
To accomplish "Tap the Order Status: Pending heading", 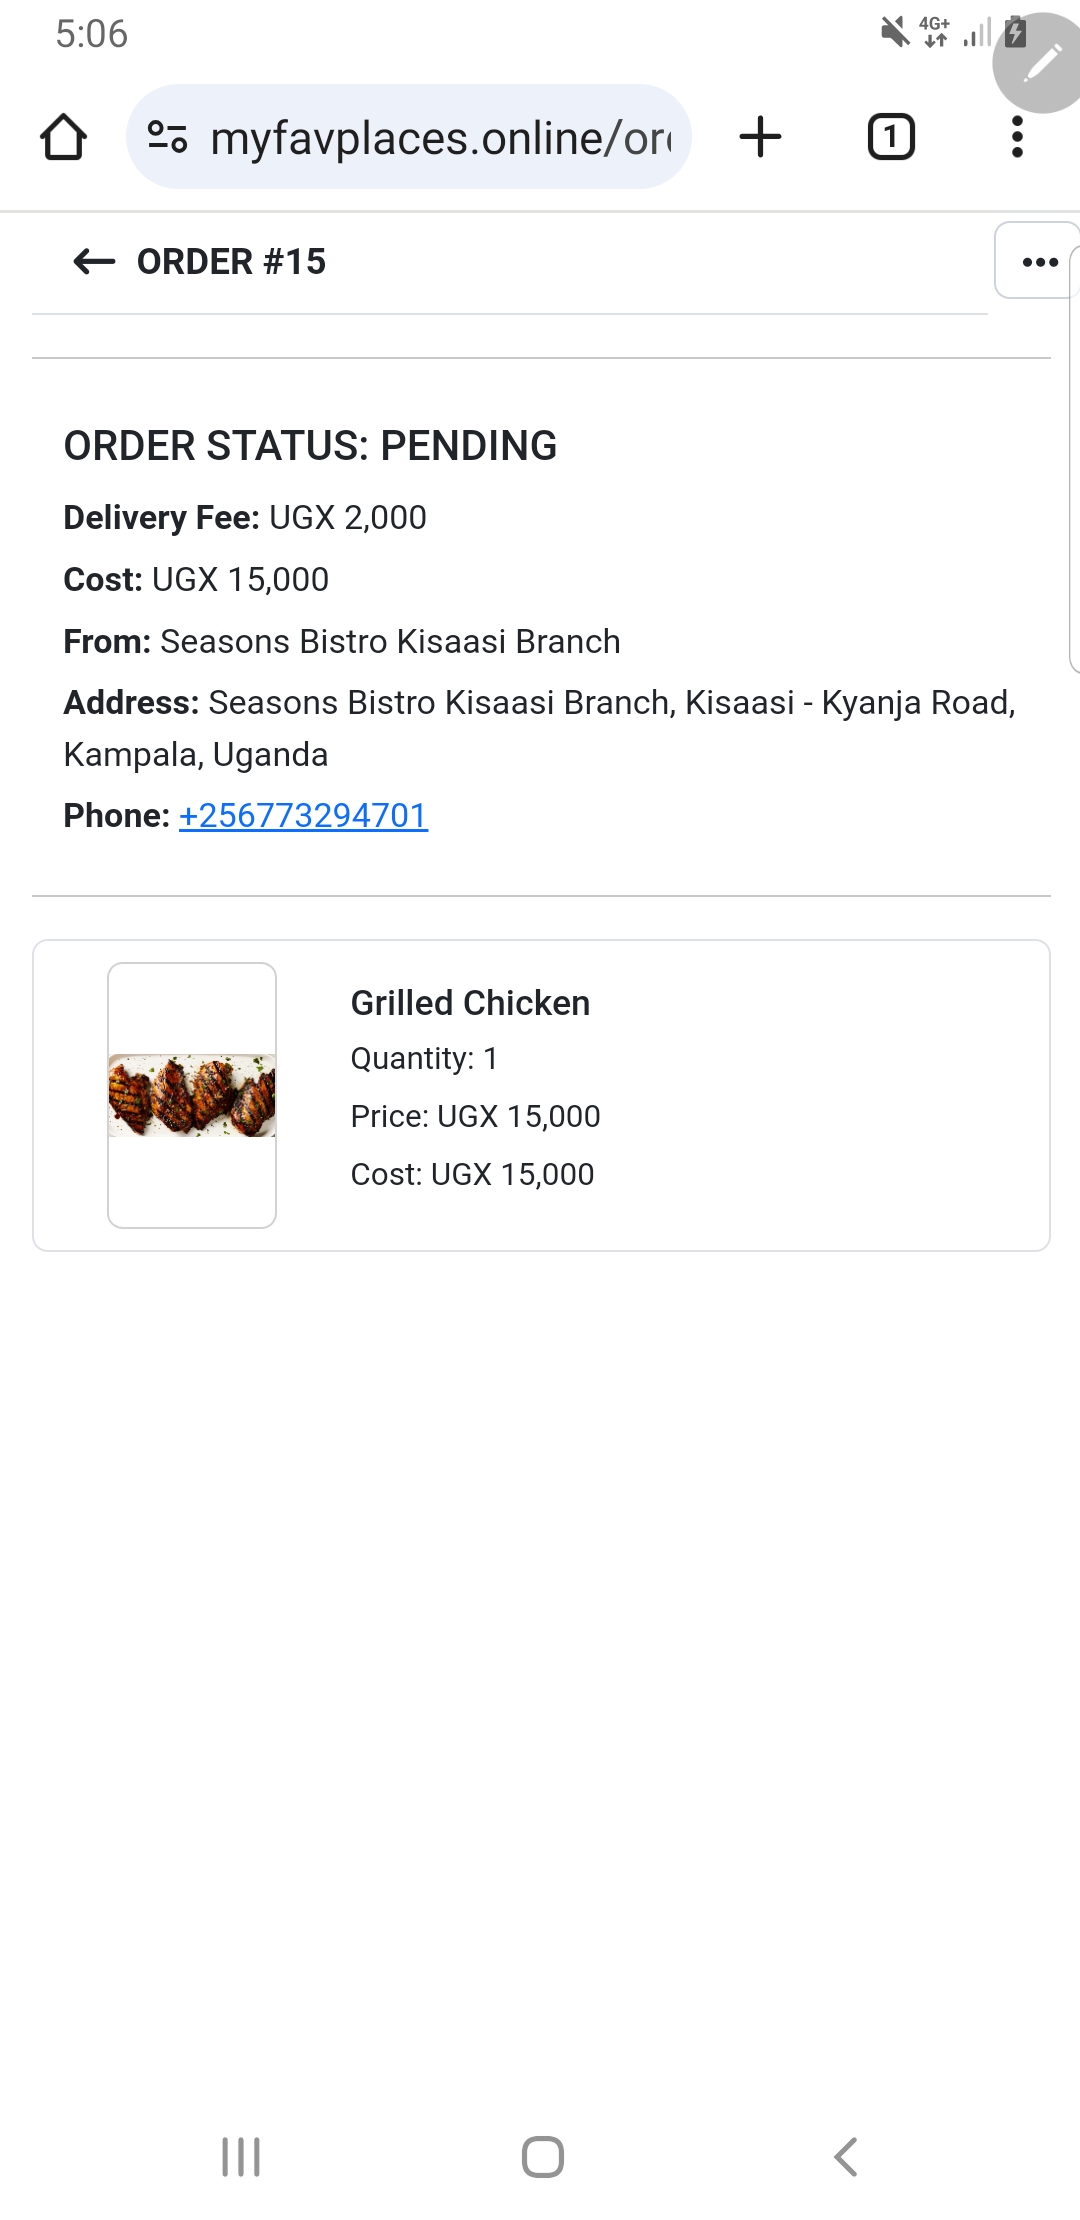I will click(x=310, y=446).
